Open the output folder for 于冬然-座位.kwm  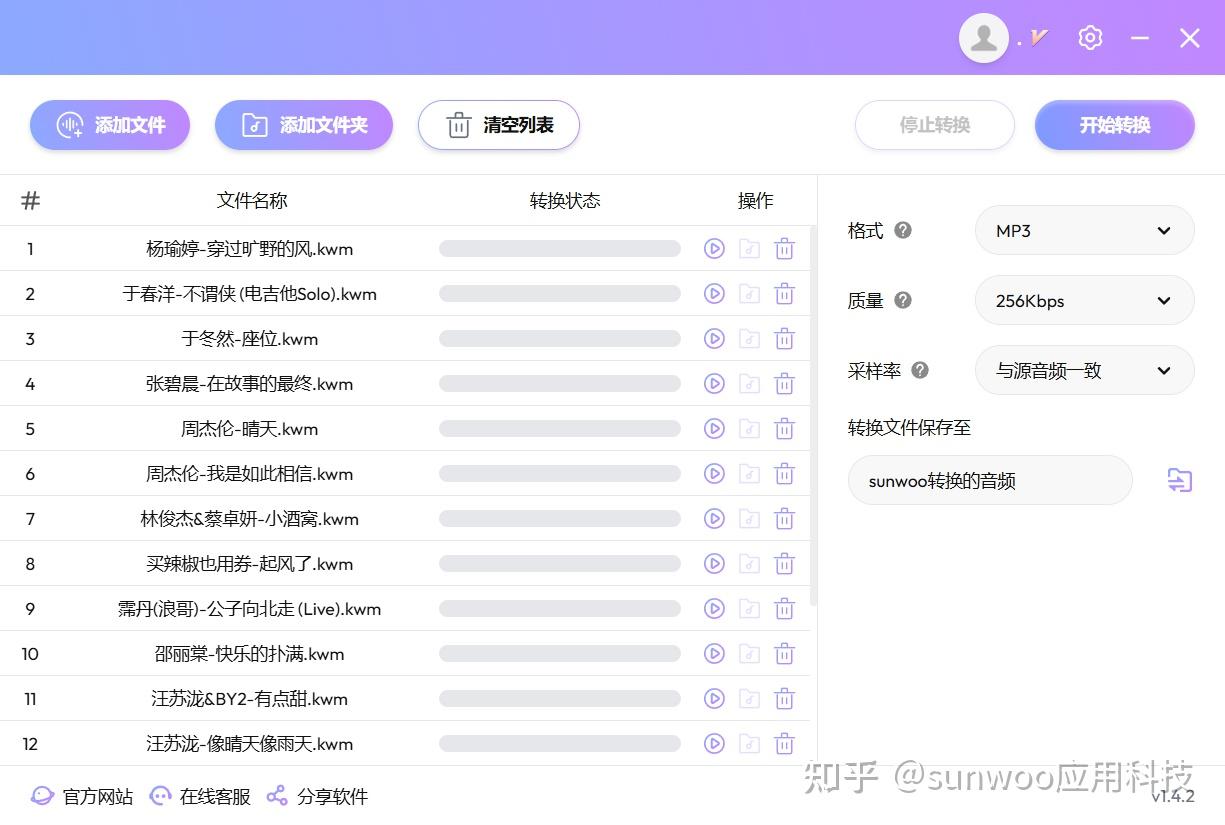click(749, 338)
